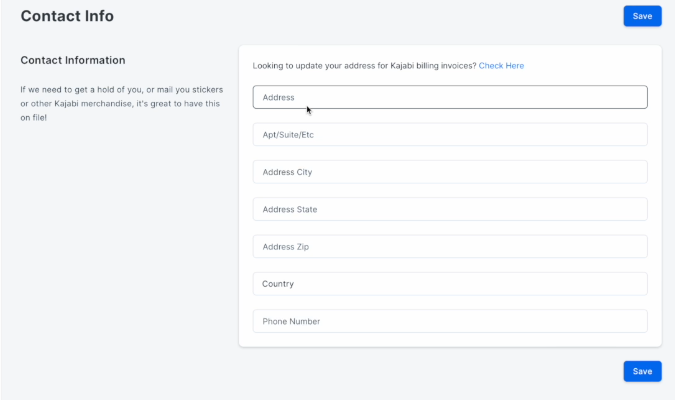This screenshot has width=675, height=400.
Task: Activate the Address State field
Action: [x=450, y=209]
